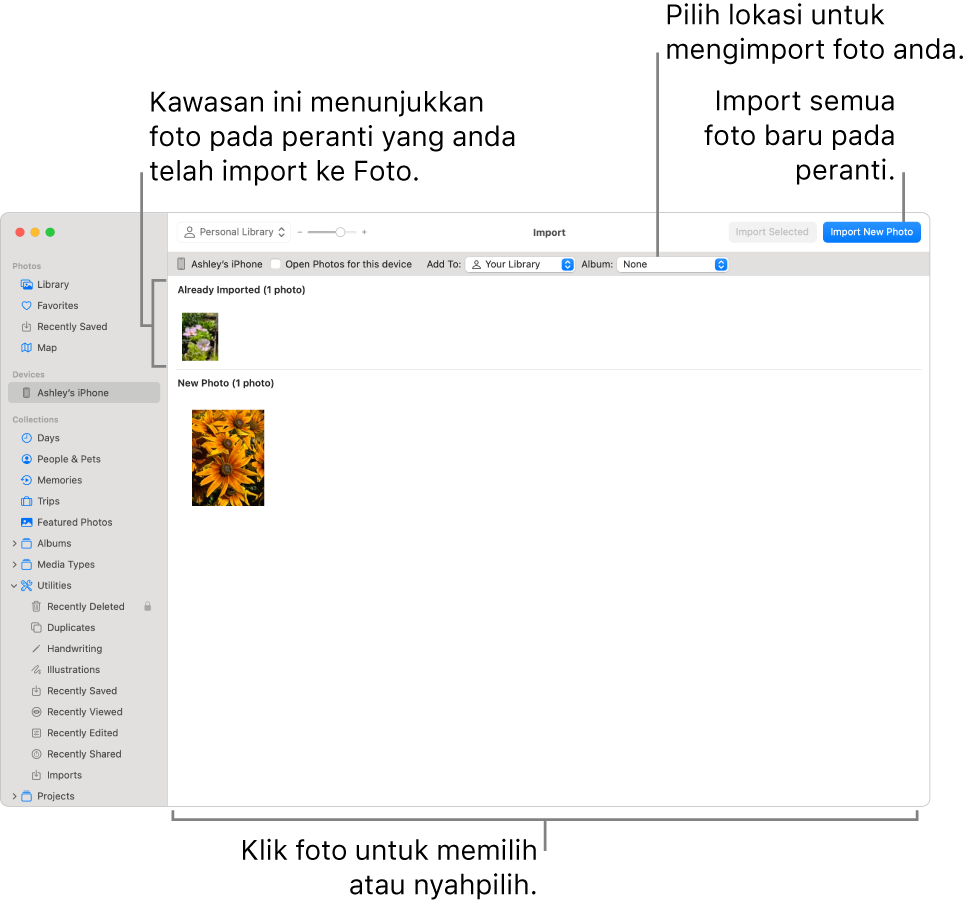The width and height of the screenshot is (979, 907).
Task: Click the New Photo (1 photo) heading
Action: (x=226, y=383)
